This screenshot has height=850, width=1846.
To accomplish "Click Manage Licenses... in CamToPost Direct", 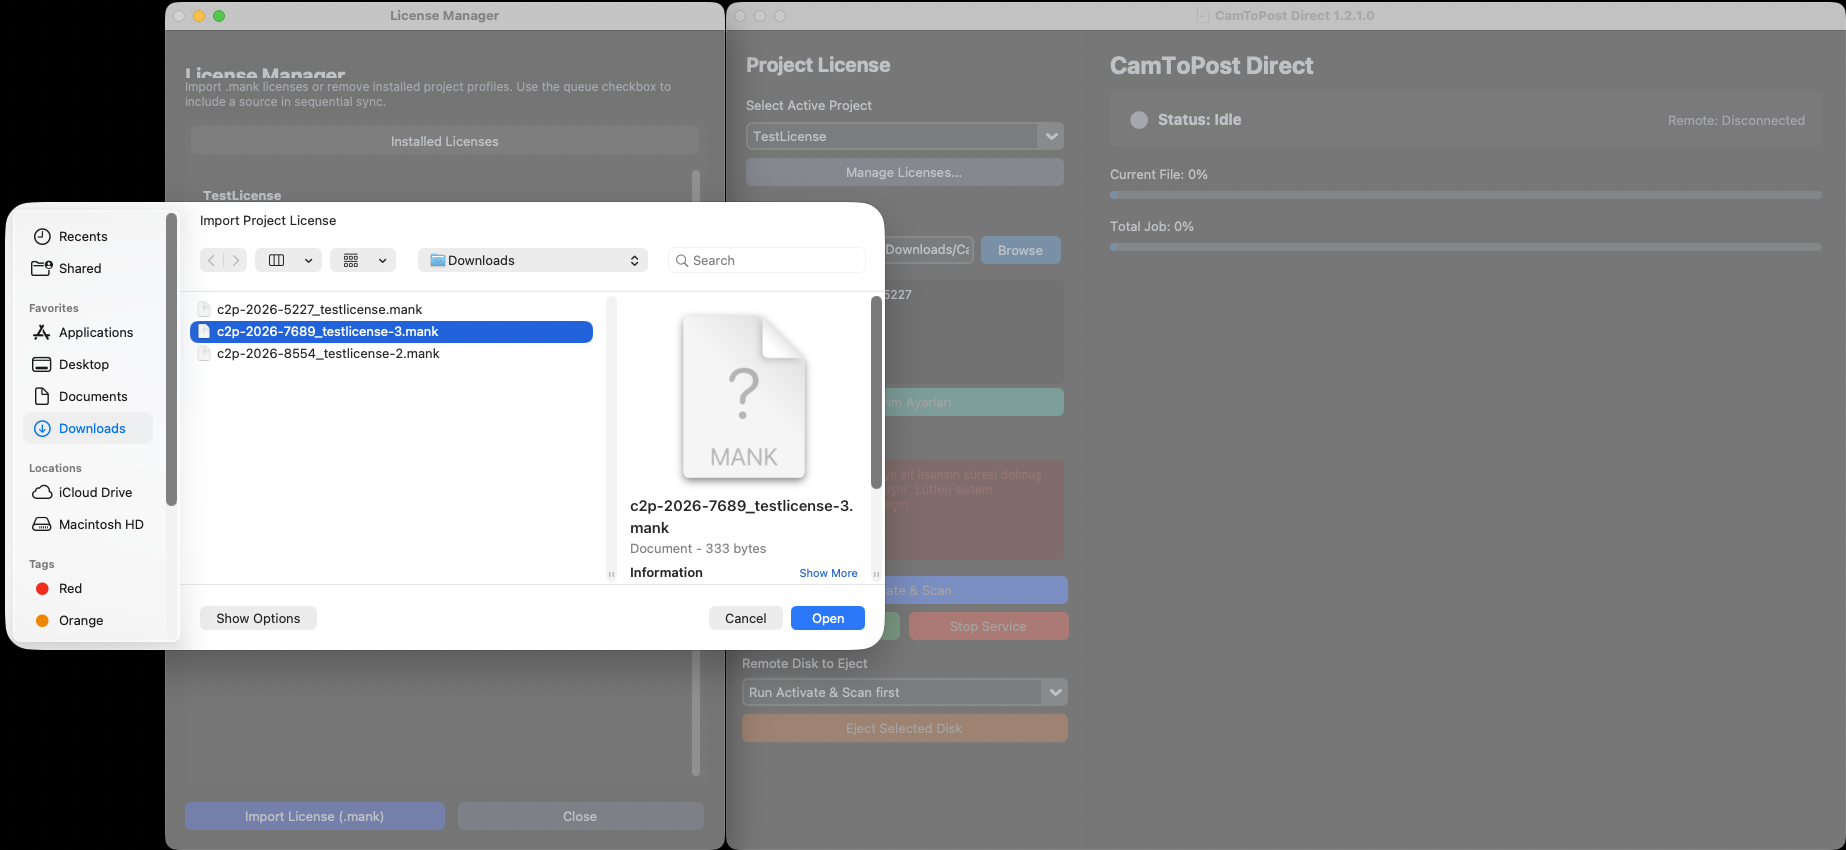I will coord(905,172).
